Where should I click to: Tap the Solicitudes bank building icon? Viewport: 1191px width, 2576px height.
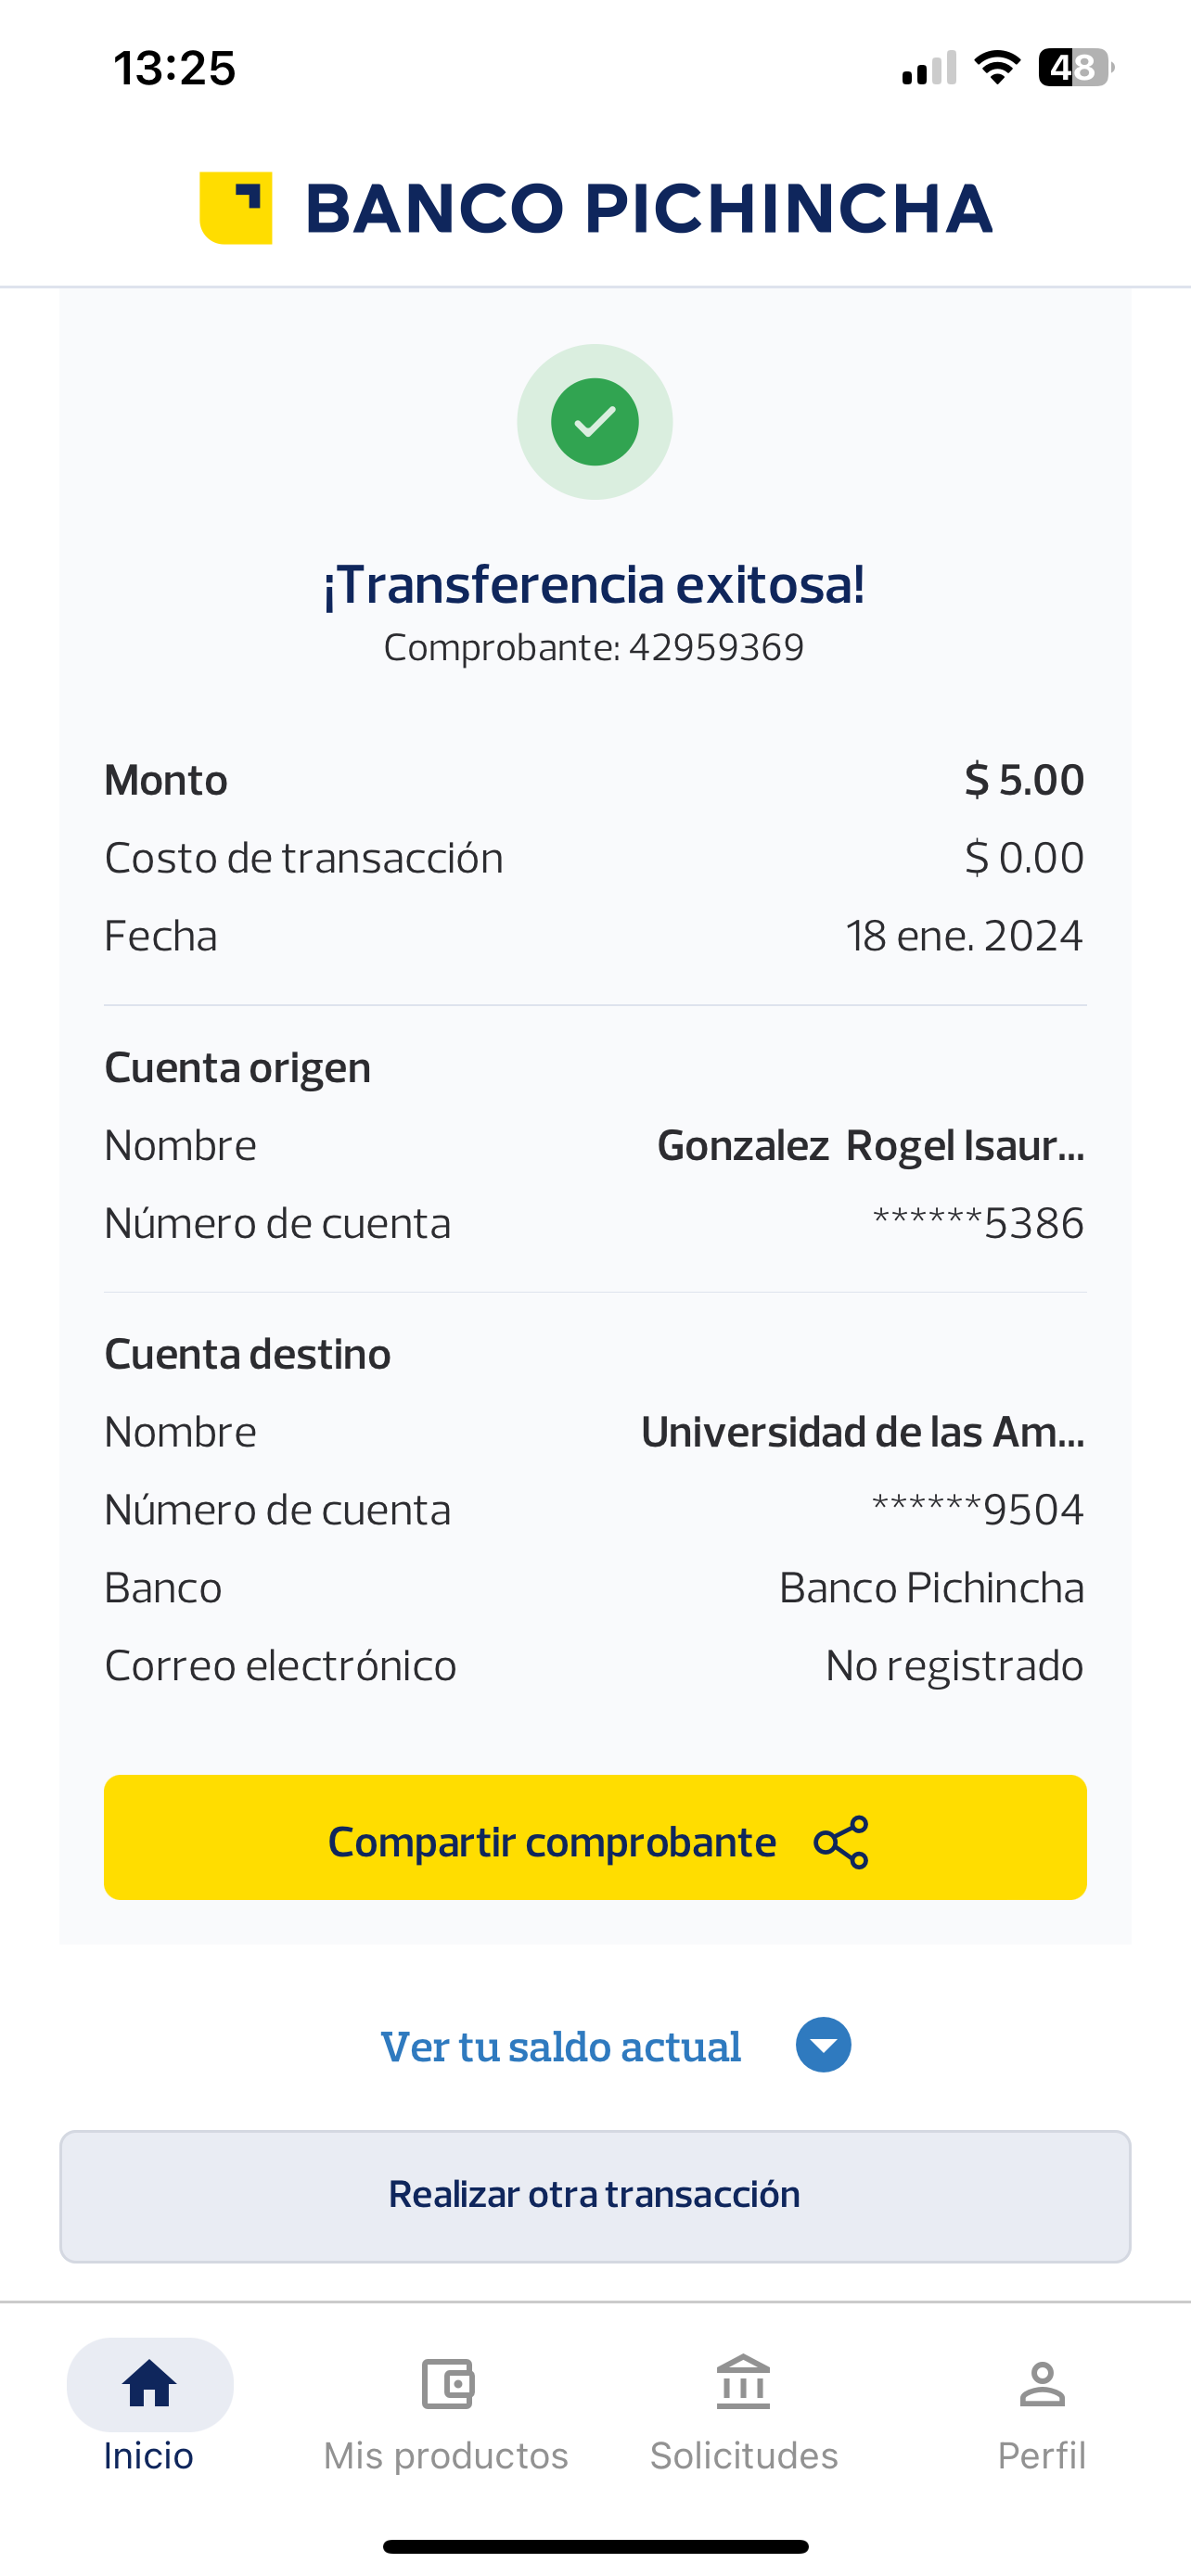click(x=743, y=2384)
